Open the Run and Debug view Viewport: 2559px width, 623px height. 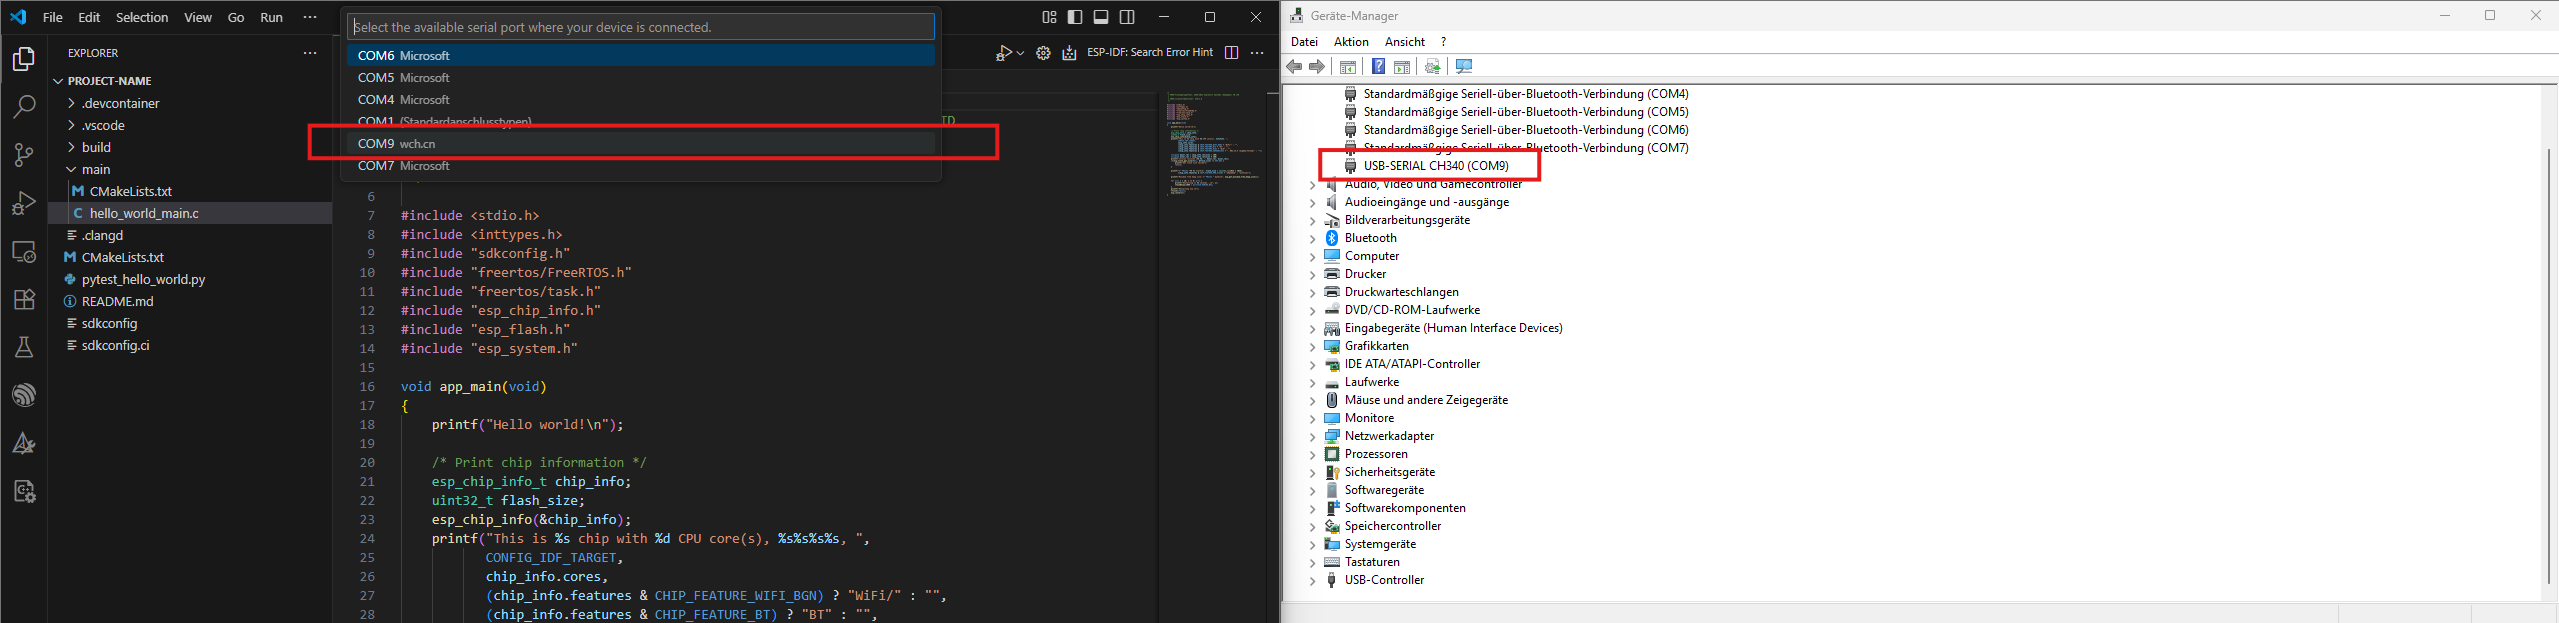pos(24,204)
